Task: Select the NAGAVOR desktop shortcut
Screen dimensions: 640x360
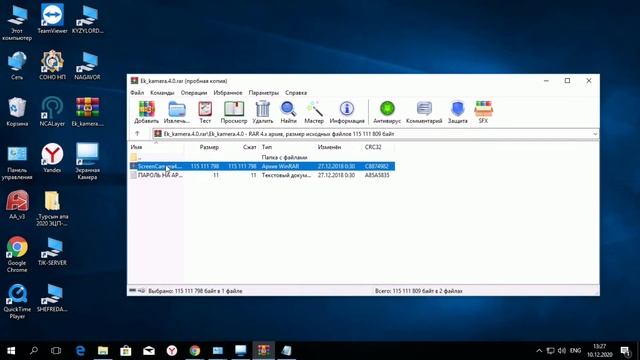Action: (x=87, y=65)
